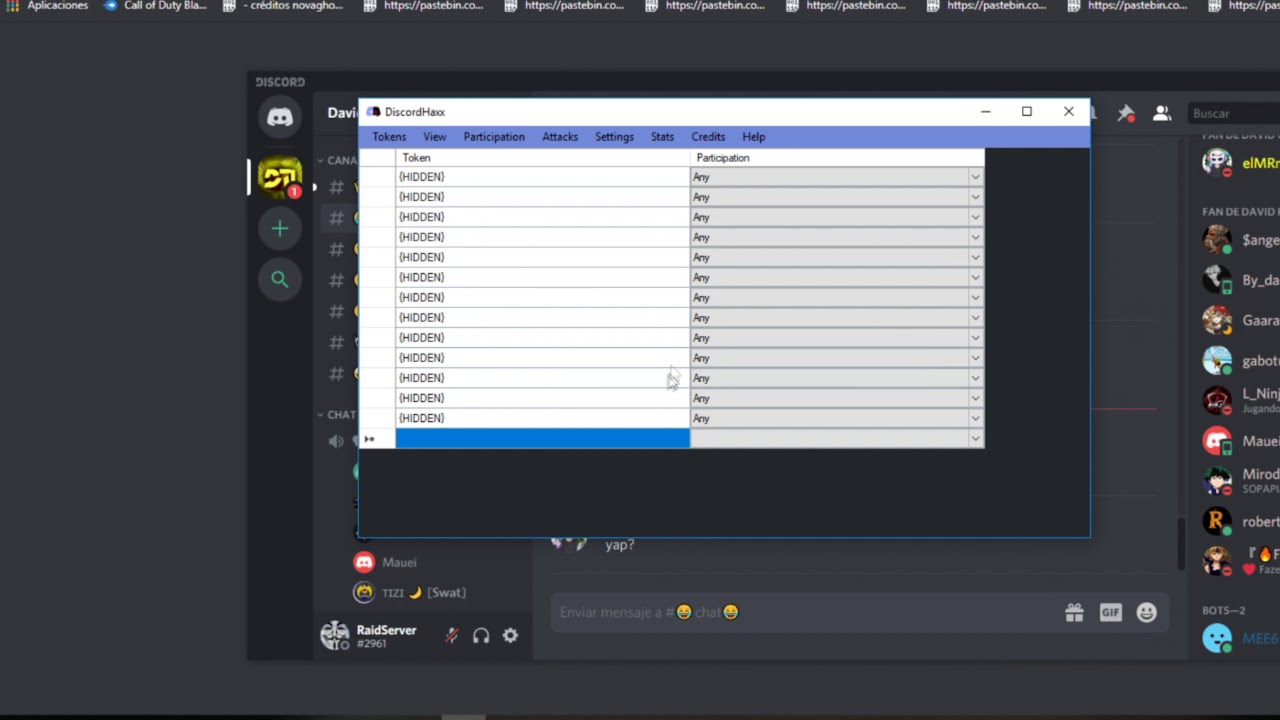Toggle the member list people icon
The height and width of the screenshot is (720, 1280).
point(1161,114)
